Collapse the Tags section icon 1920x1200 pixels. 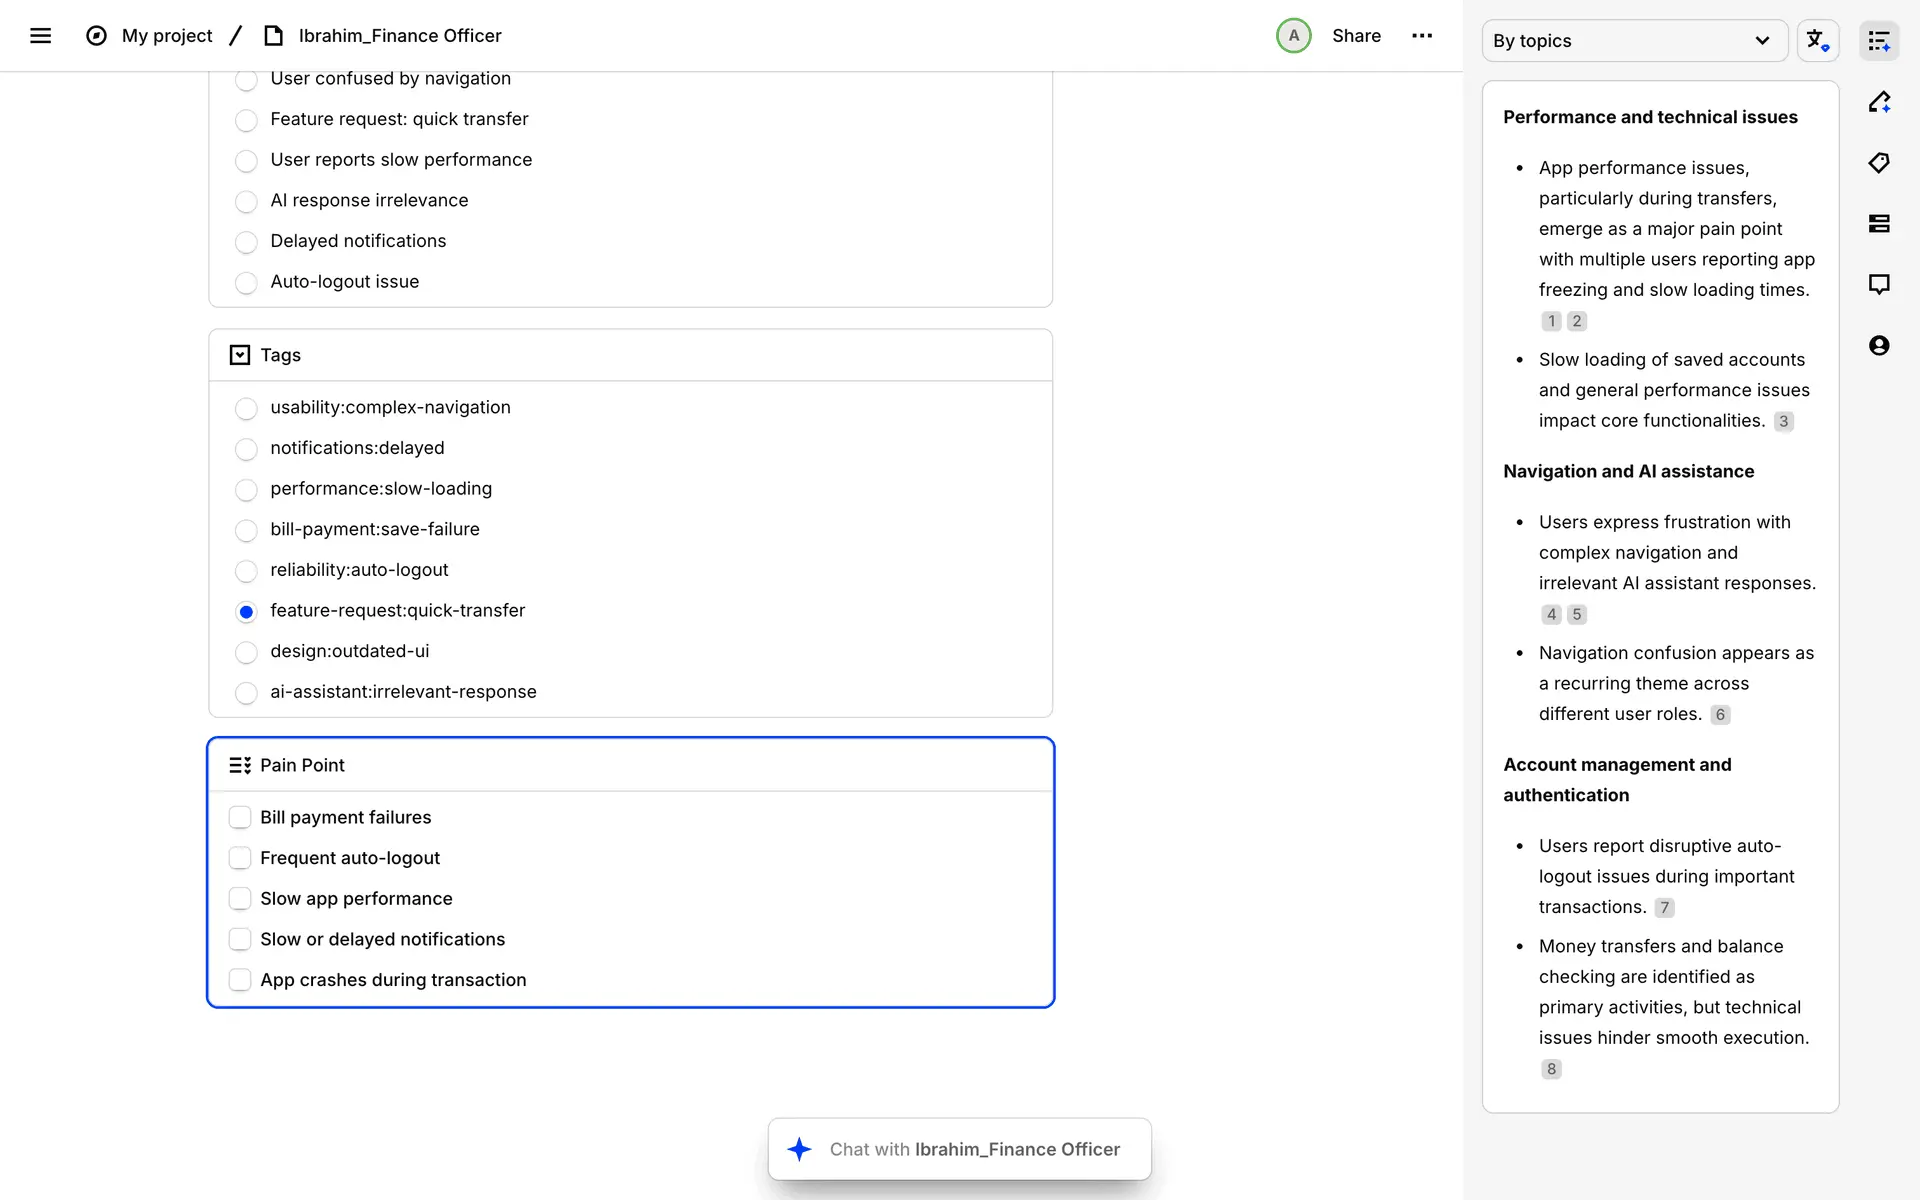pos(240,355)
